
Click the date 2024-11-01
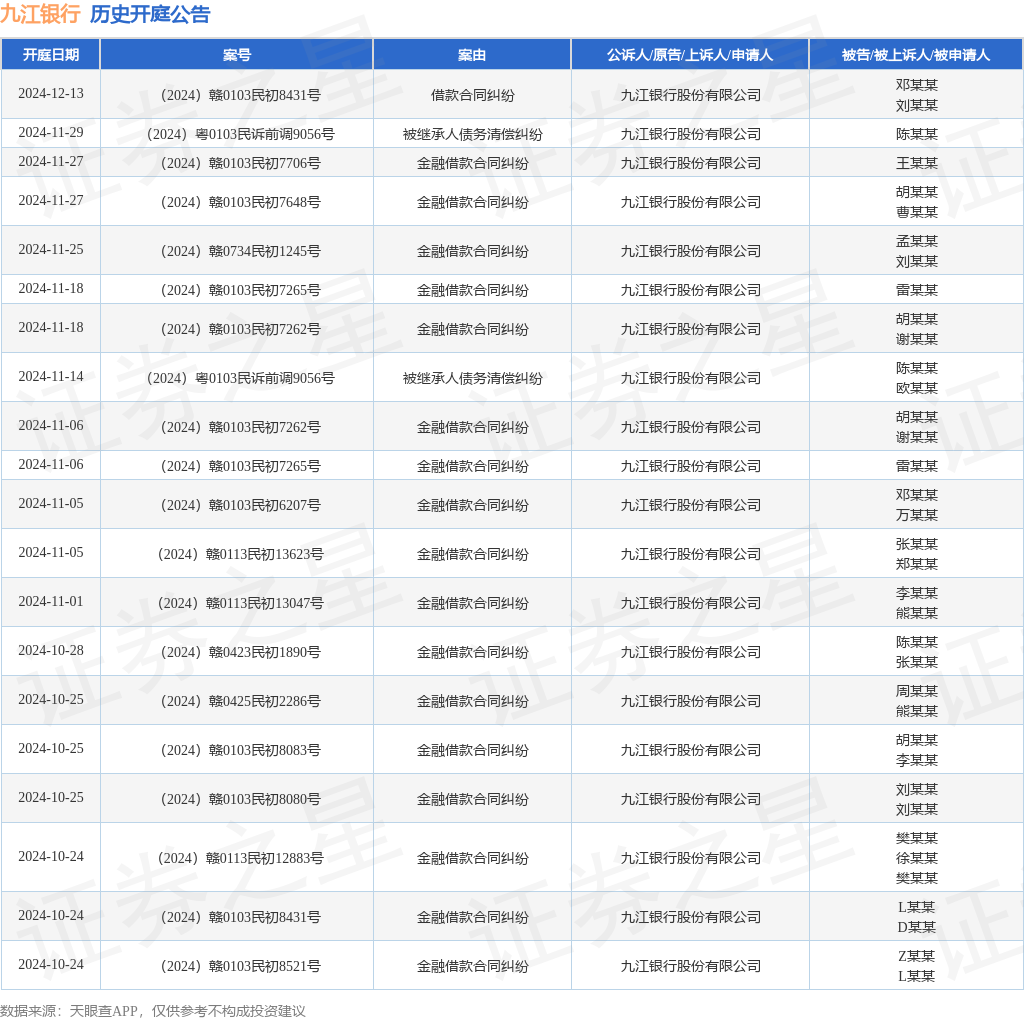(x=51, y=601)
